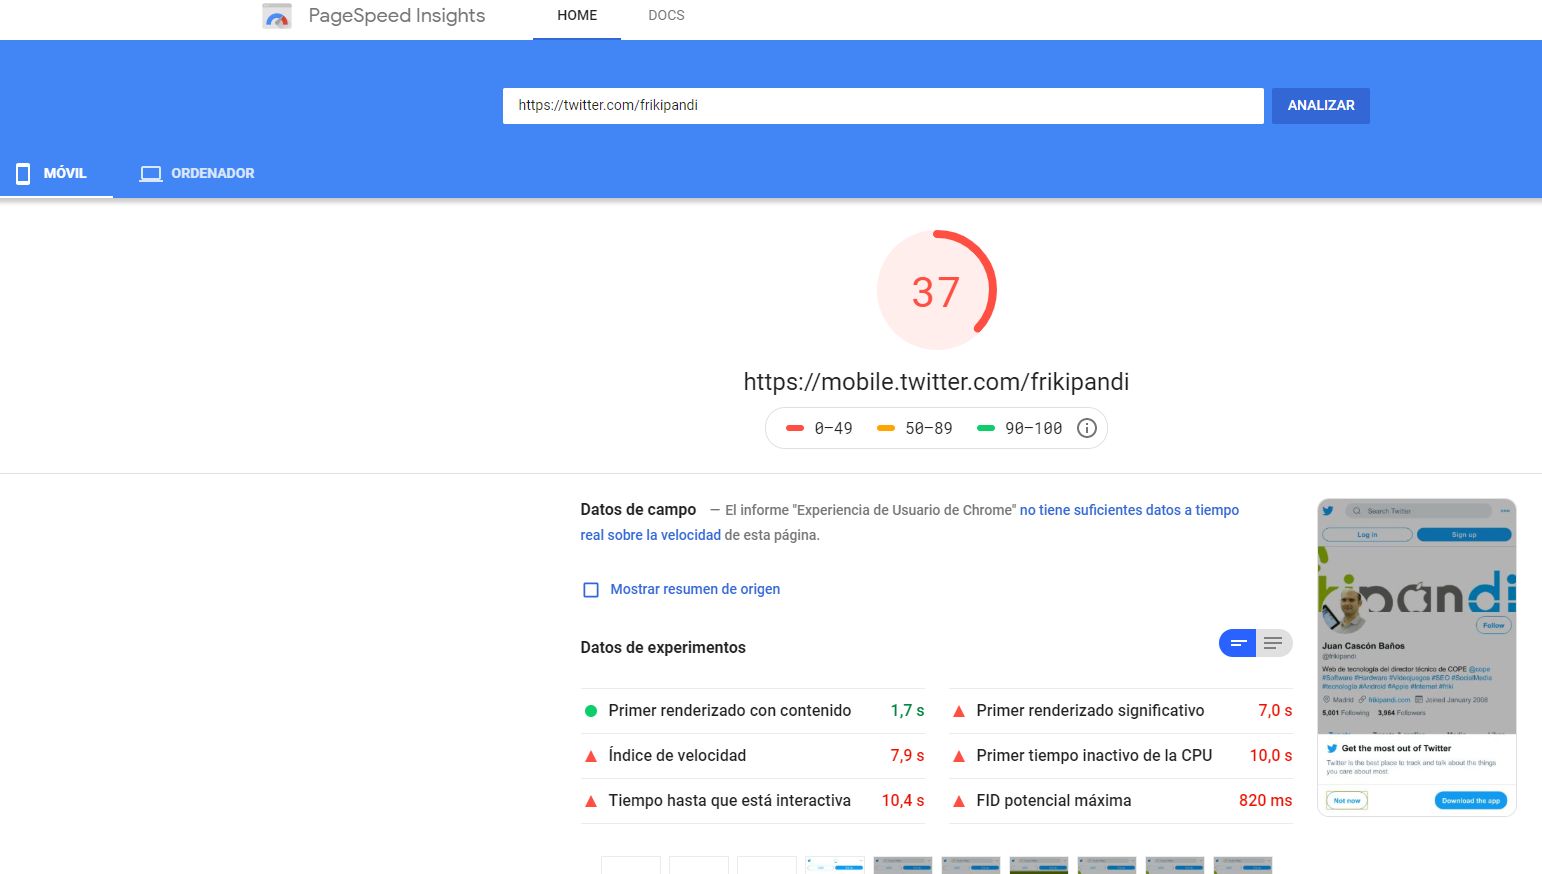Click the analyzed URL https://mobile.twitter.com/frikipandi
The height and width of the screenshot is (874, 1542).
936,382
